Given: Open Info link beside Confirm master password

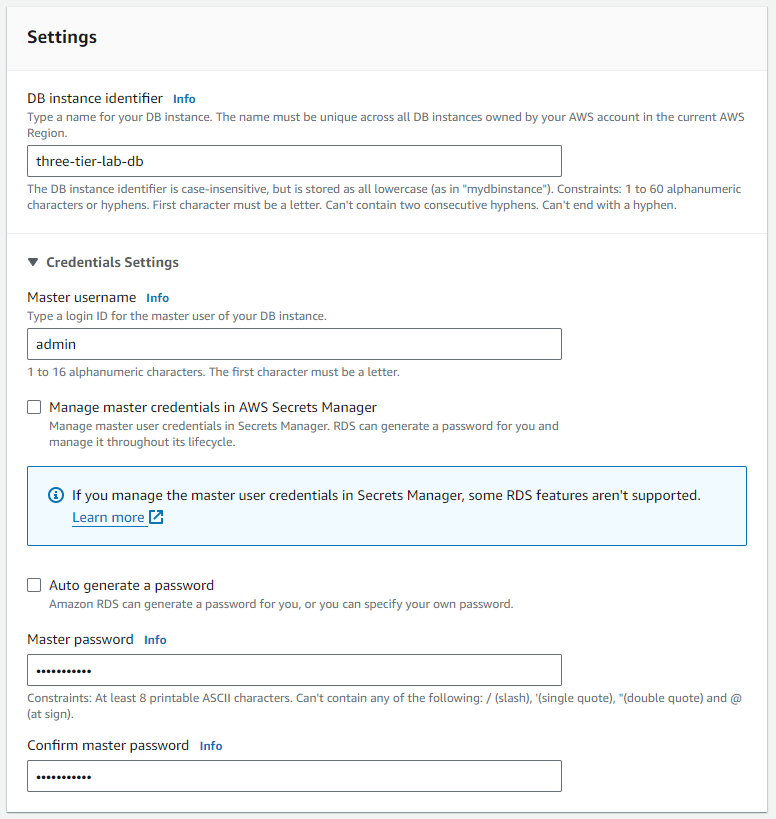Looking at the screenshot, I should tap(211, 746).
